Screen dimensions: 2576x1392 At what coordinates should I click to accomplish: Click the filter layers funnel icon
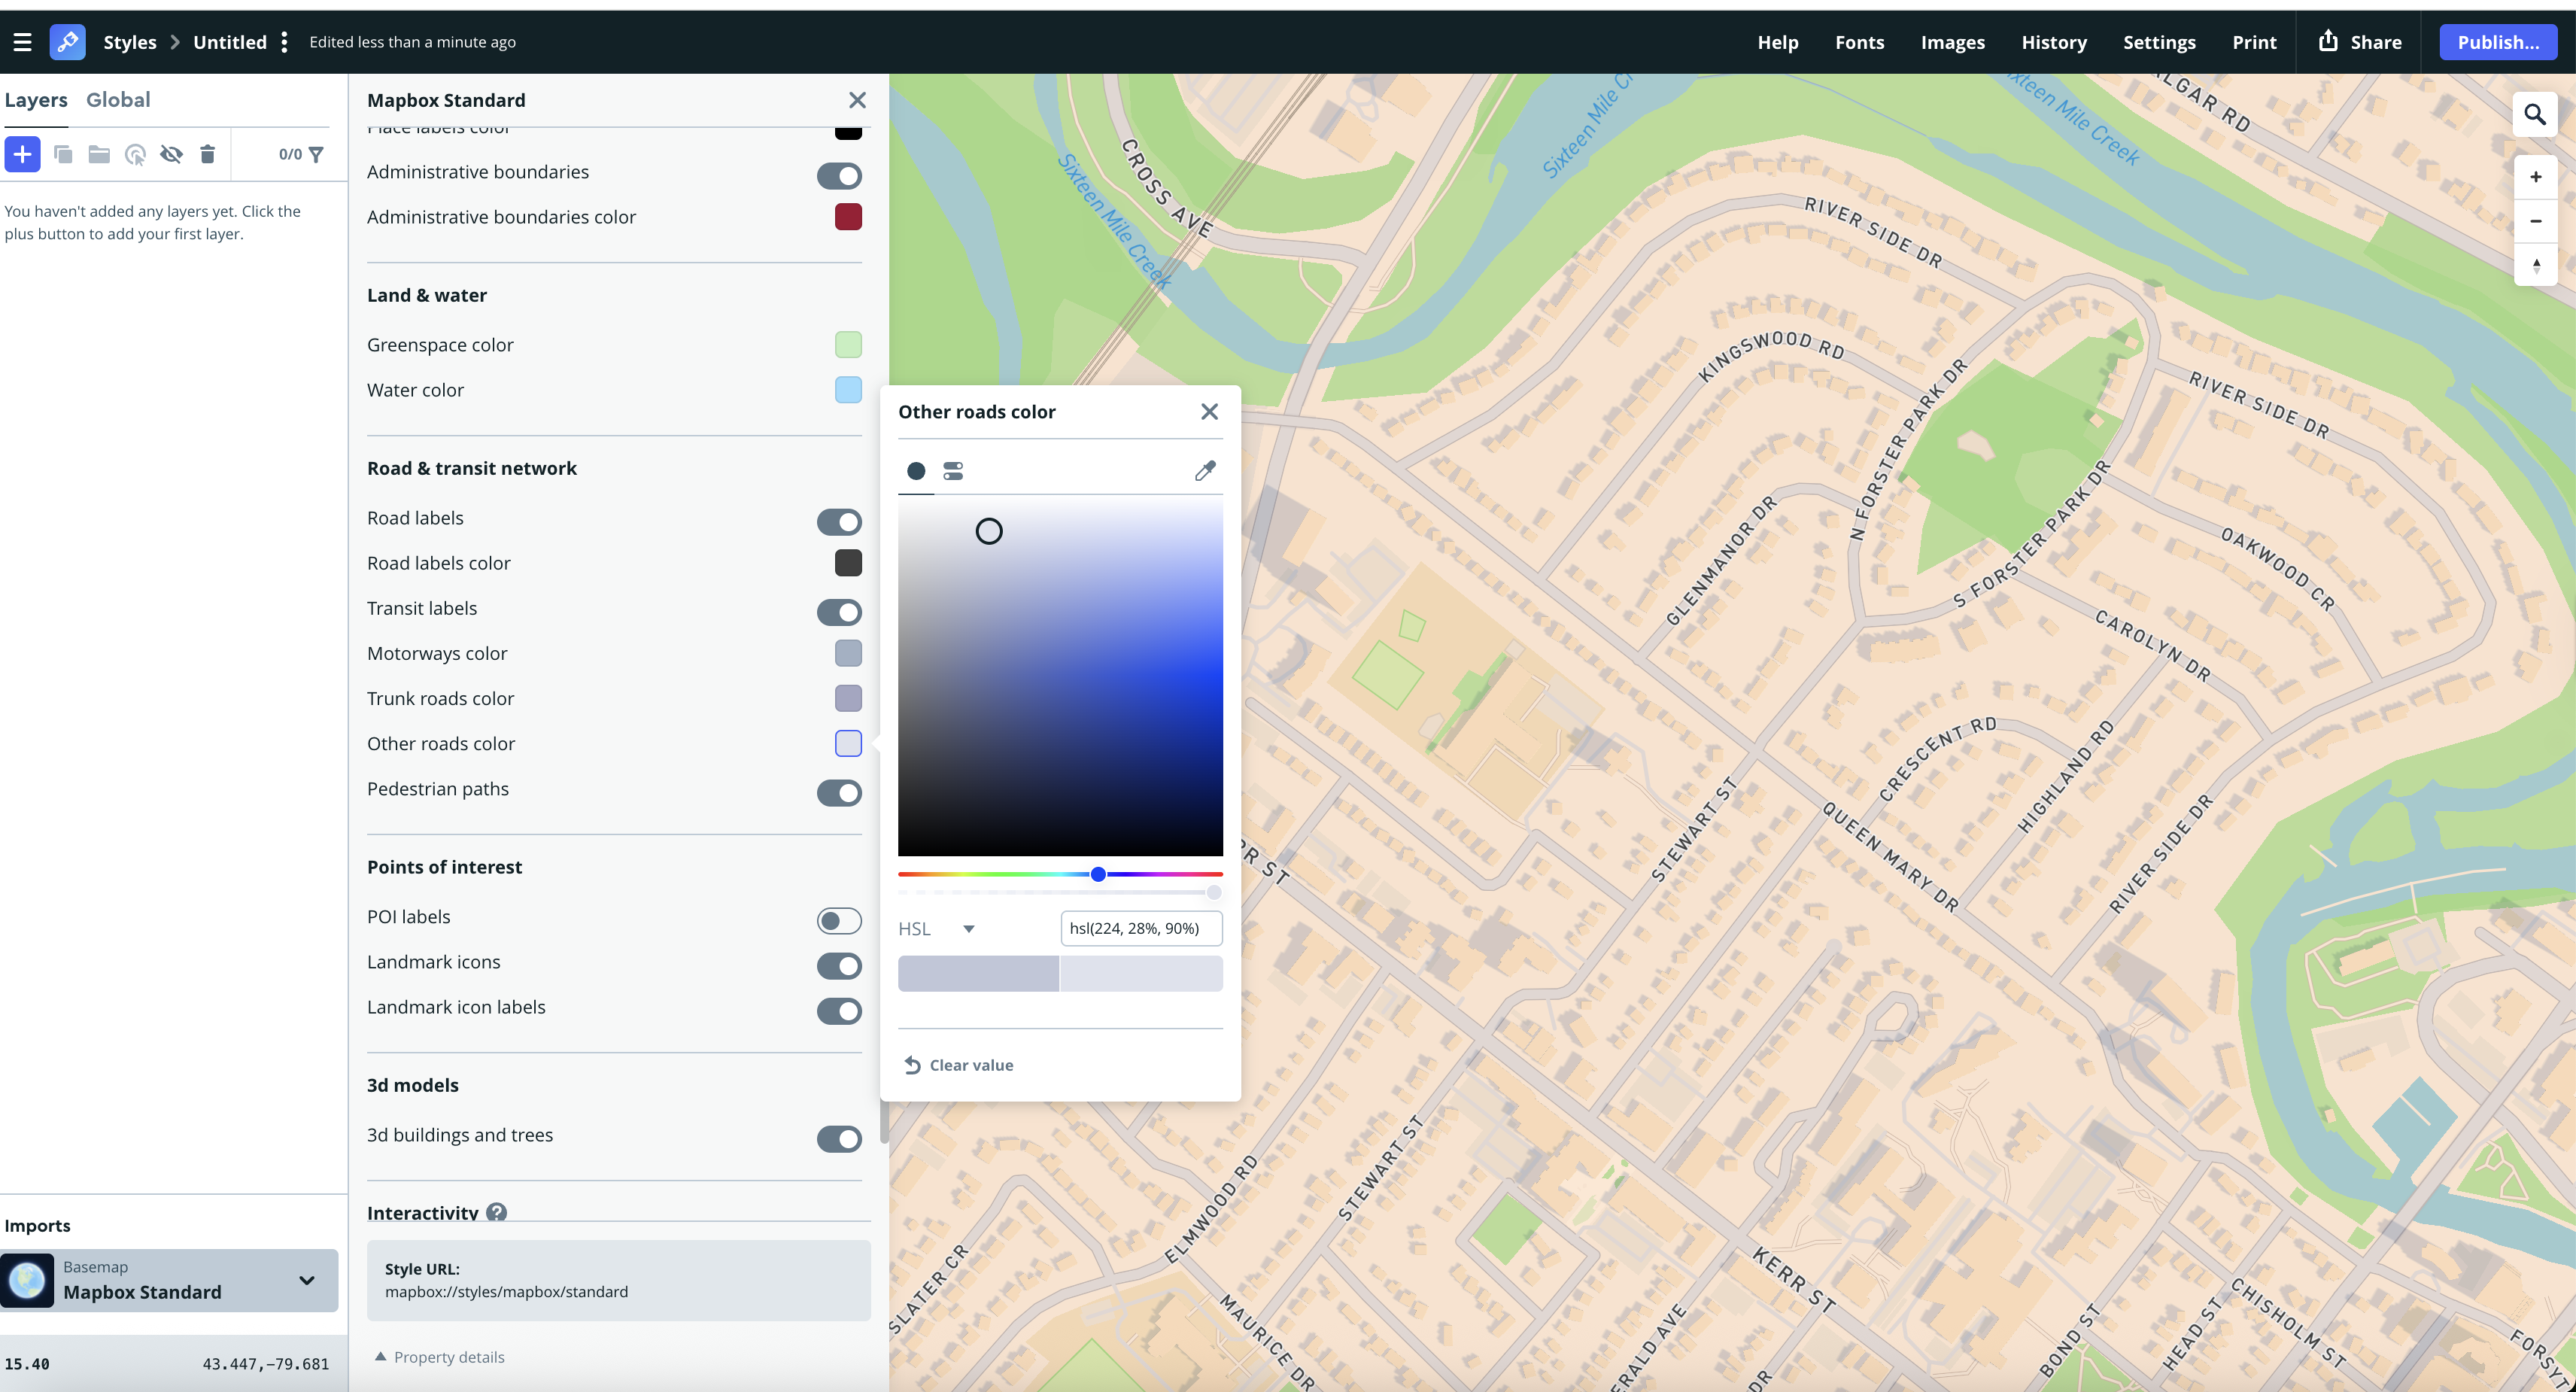(x=316, y=154)
